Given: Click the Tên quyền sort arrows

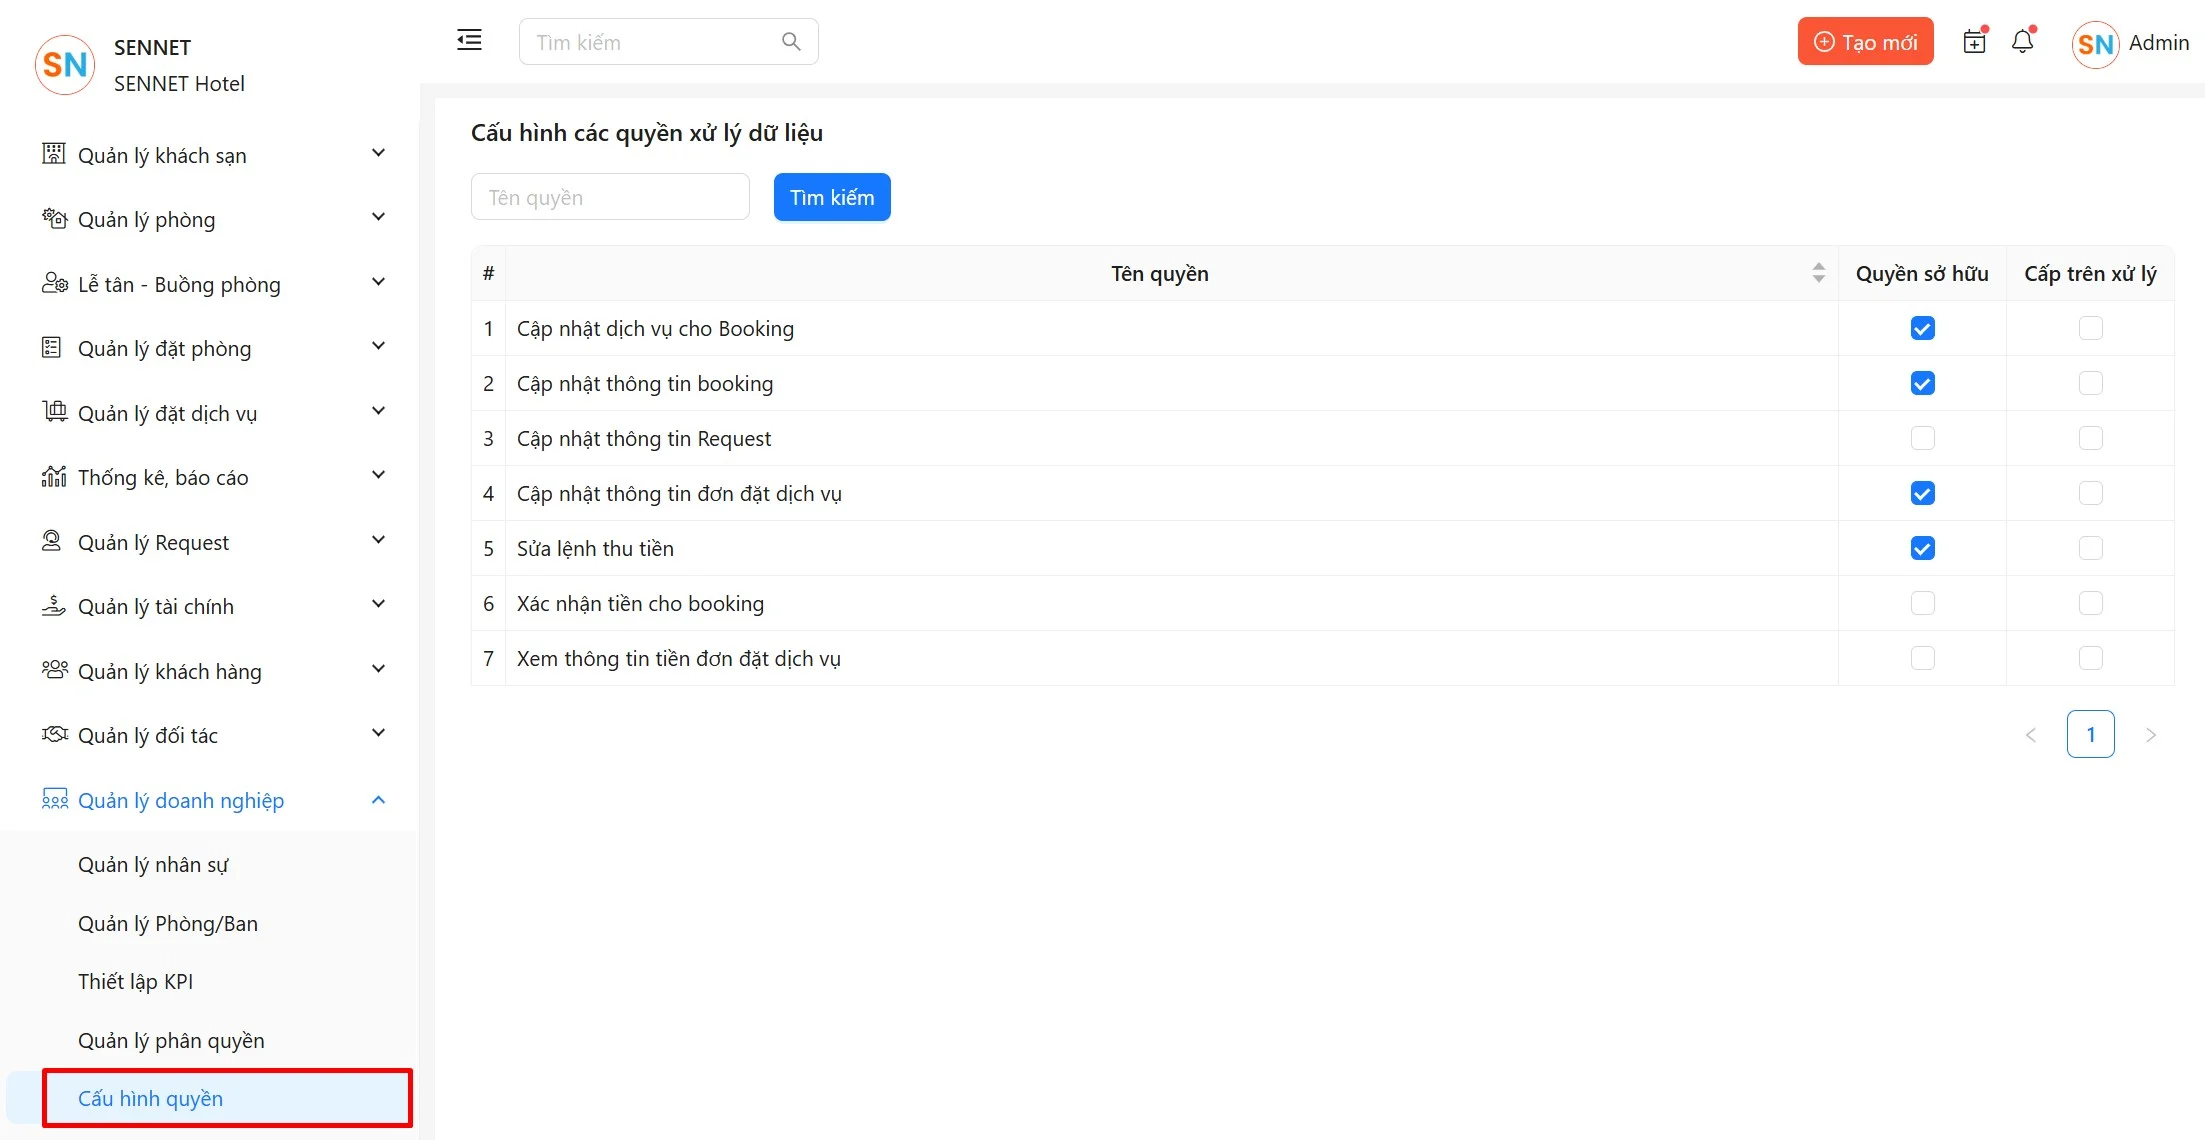Looking at the screenshot, I should tap(1818, 273).
